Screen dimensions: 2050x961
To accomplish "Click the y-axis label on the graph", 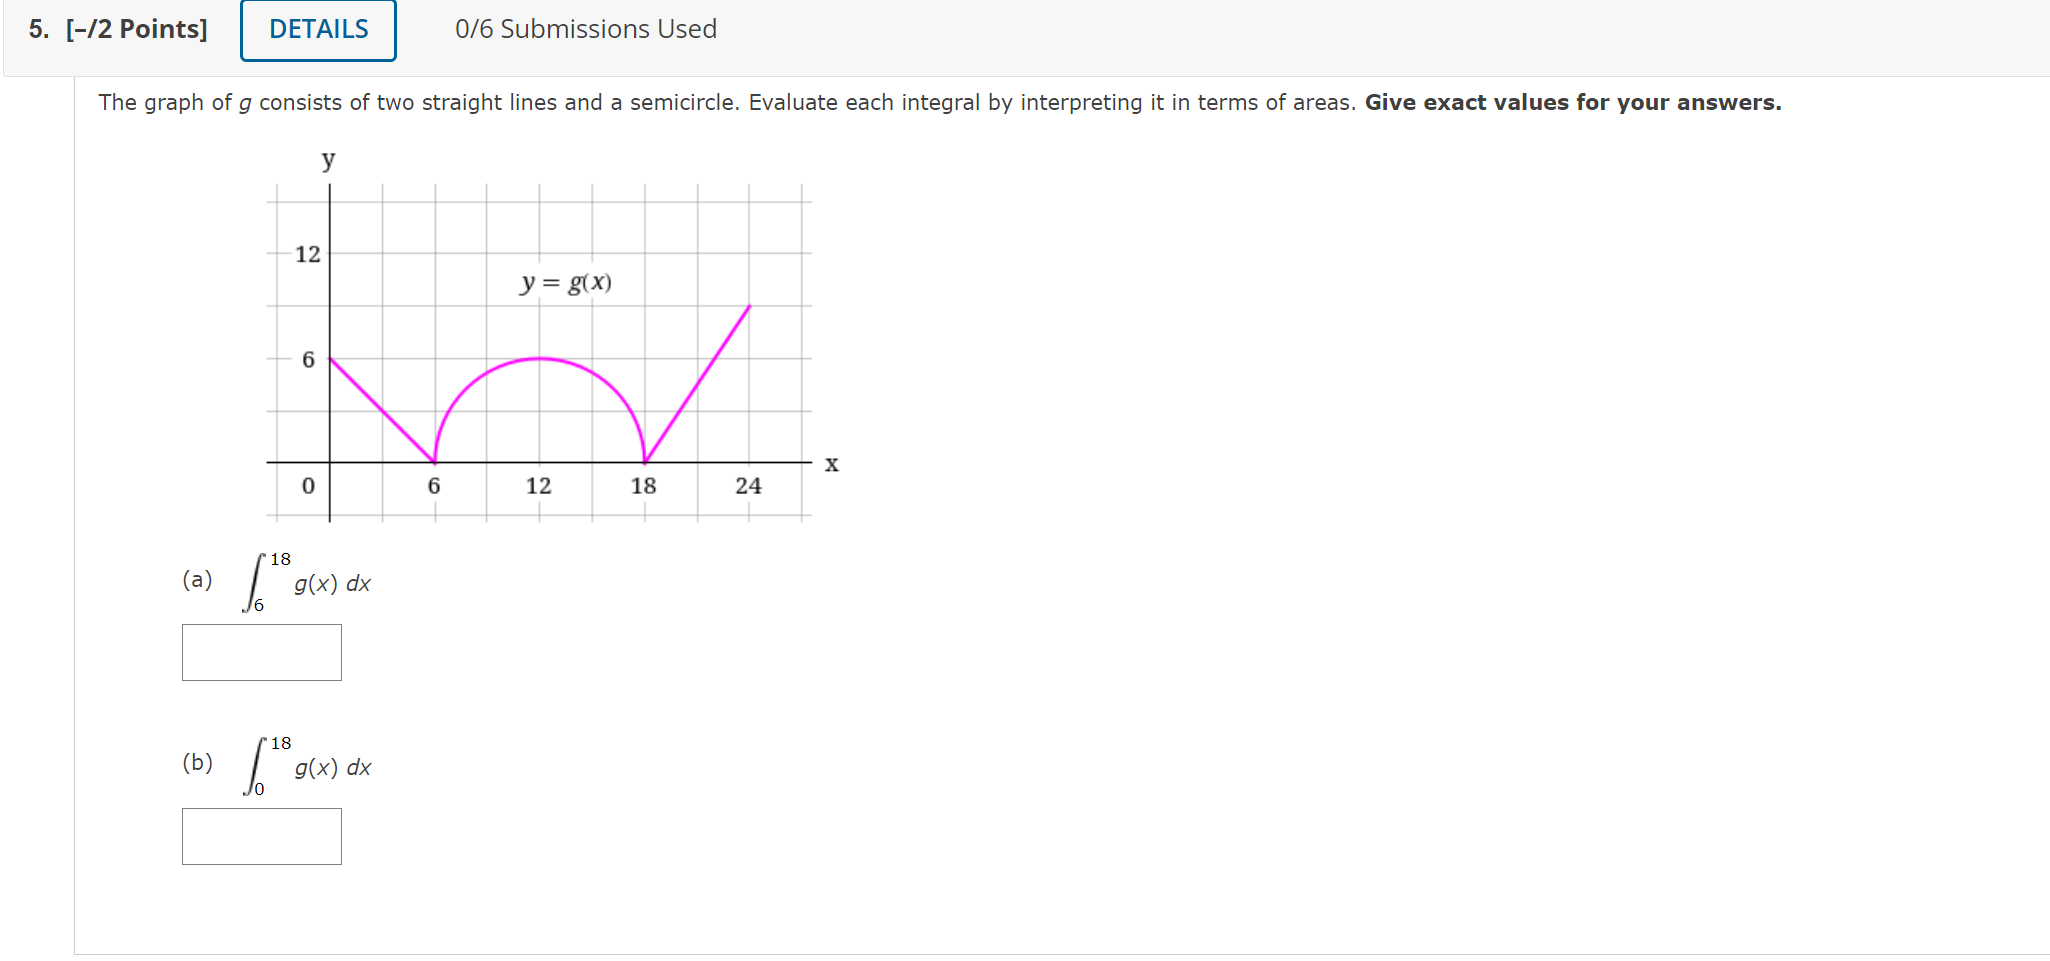I will [327, 160].
